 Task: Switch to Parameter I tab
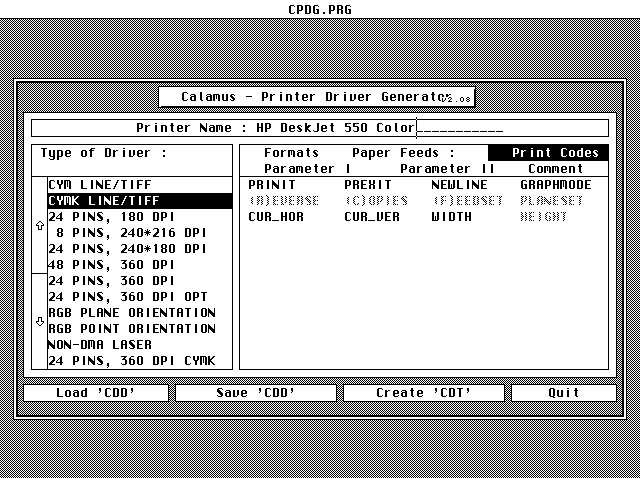click(307, 169)
